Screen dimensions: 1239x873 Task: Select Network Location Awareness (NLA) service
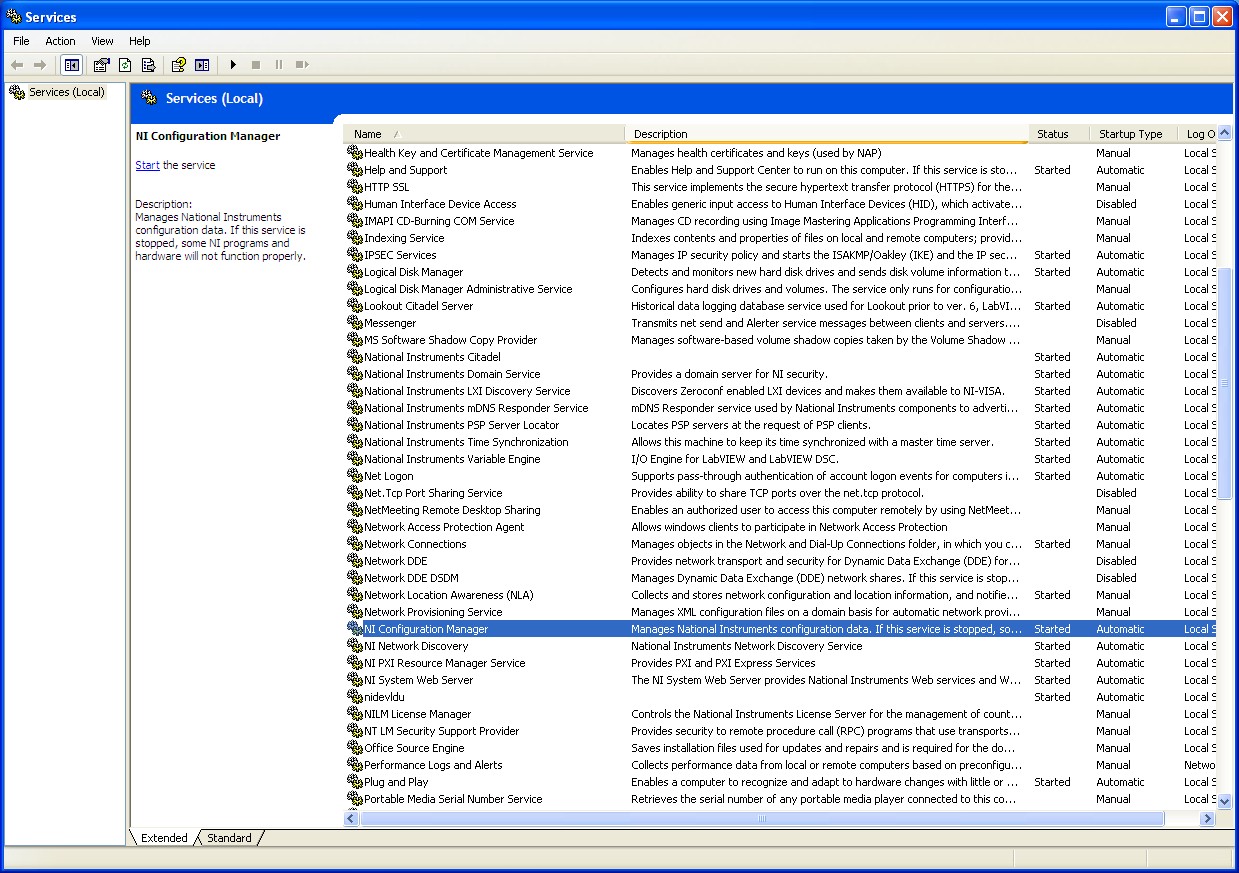[x=449, y=595]
